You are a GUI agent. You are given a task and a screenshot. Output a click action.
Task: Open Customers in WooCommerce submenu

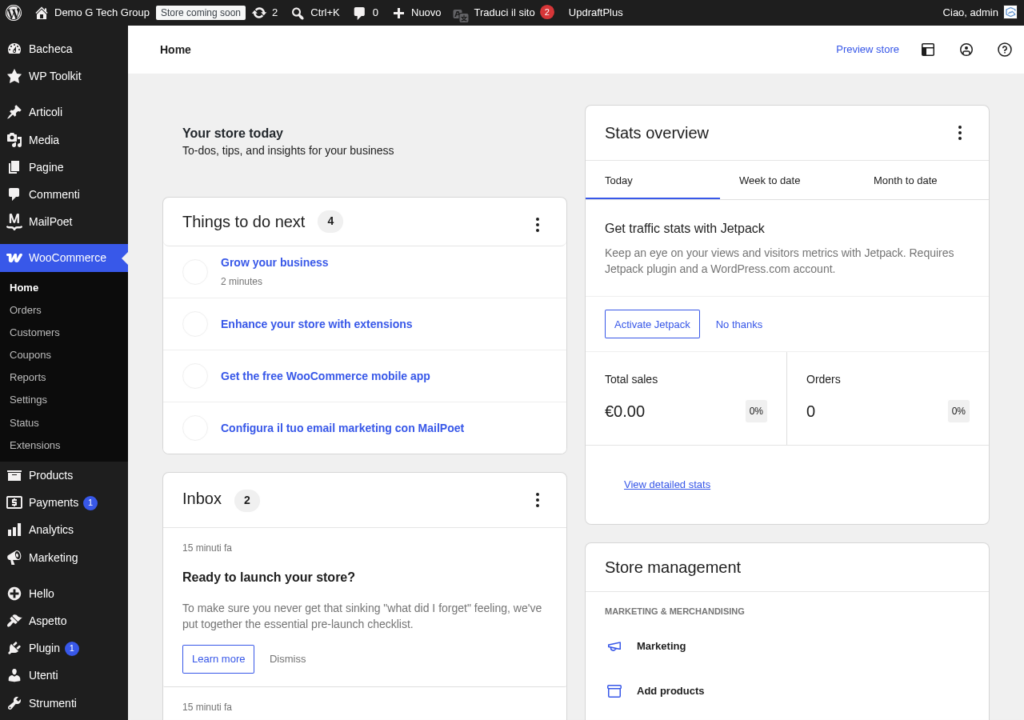point(35,332)
